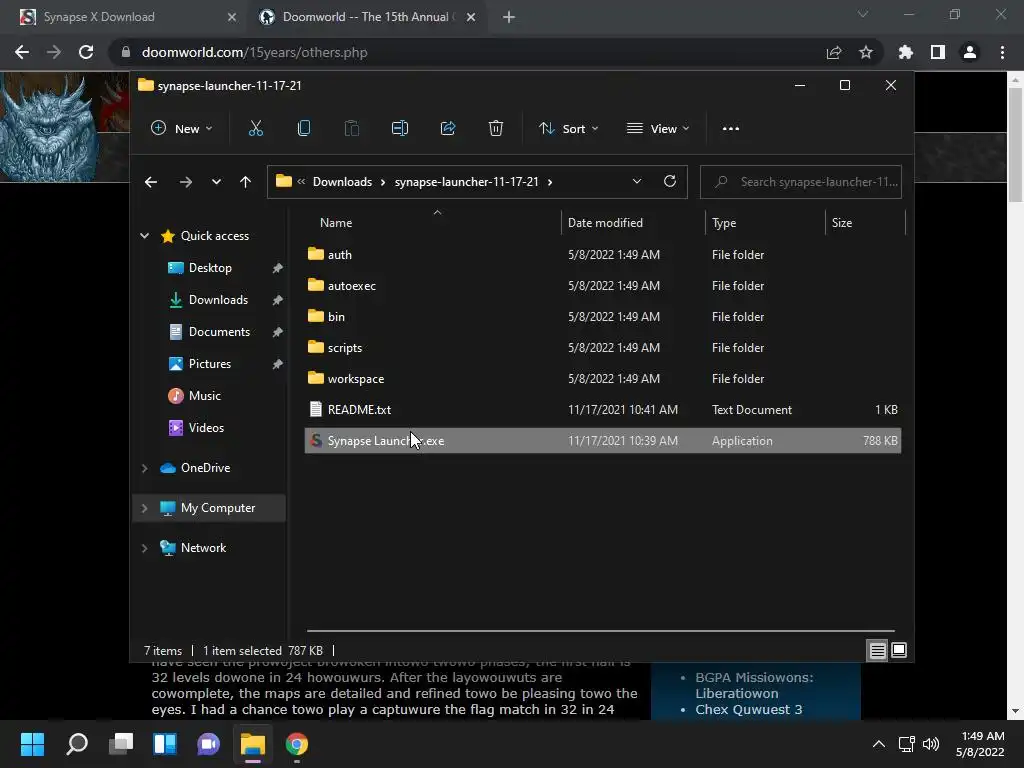The height and width of the screenshot is (768, 1024).
Task: Refresh the folder address bar
Action: 669,182
